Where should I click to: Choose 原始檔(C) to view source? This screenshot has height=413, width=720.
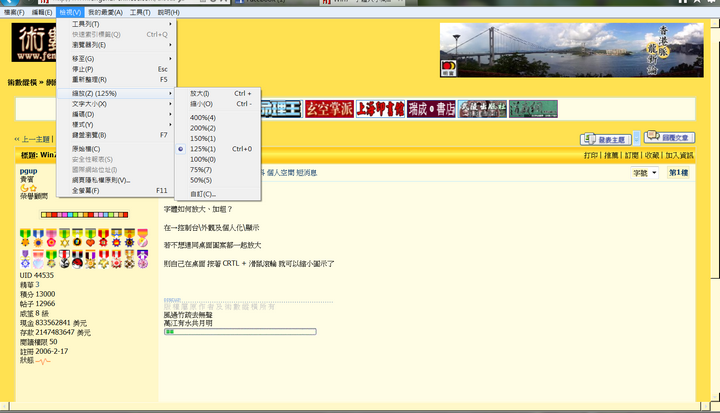coord(116,149)
